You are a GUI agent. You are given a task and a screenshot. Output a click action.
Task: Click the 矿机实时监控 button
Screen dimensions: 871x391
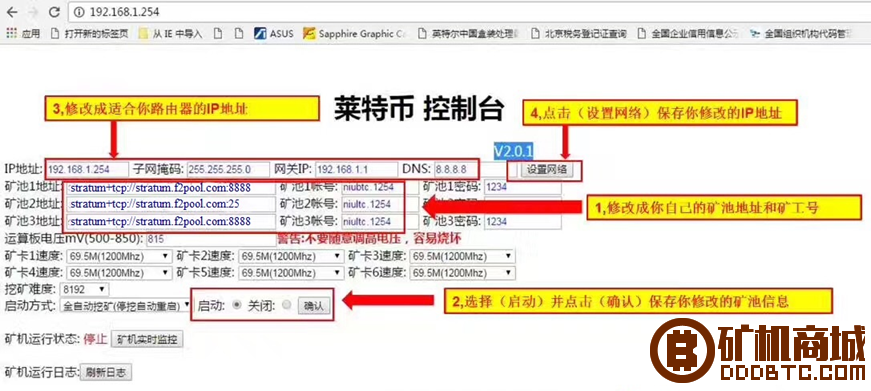[x=147, y=339]
